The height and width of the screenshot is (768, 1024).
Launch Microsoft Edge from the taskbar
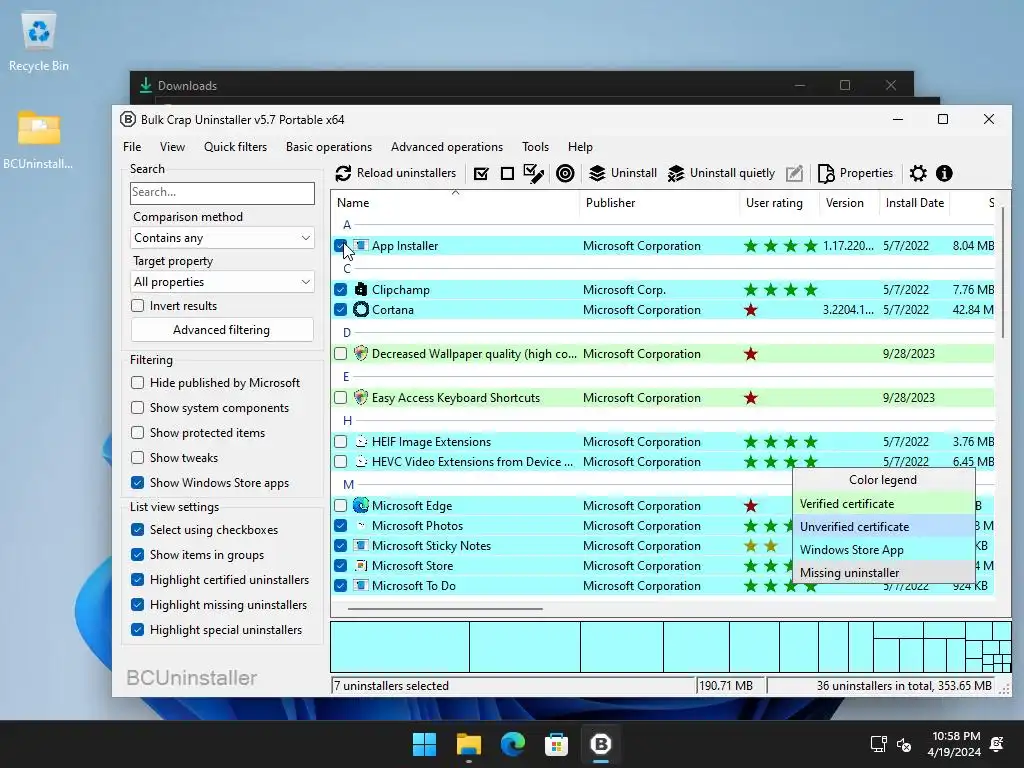point(513,744)
